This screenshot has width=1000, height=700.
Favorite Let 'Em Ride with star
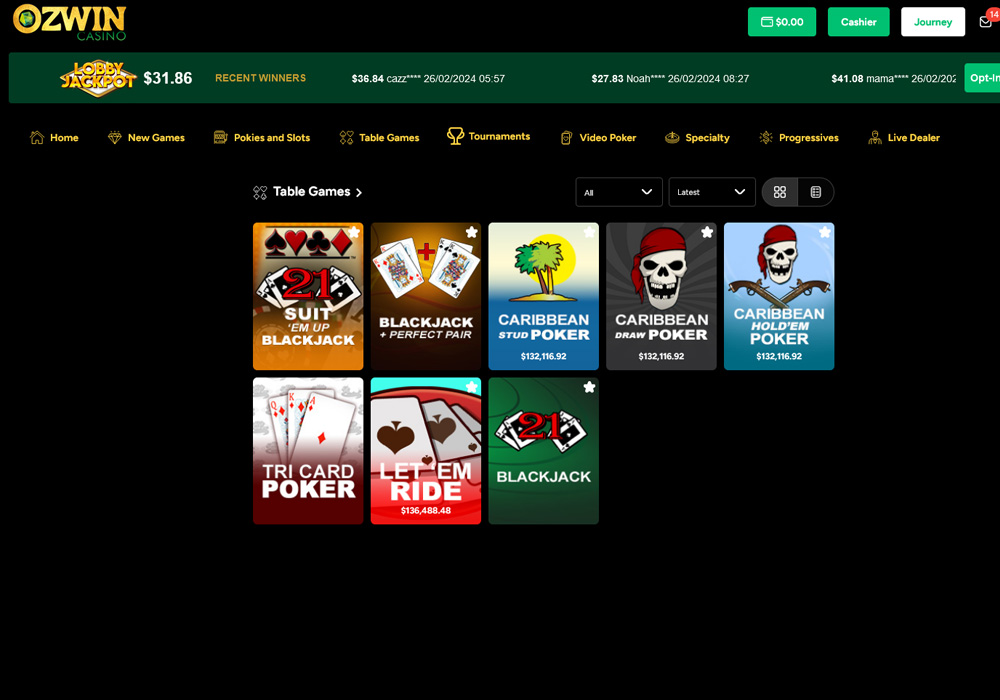coord(472,387)
